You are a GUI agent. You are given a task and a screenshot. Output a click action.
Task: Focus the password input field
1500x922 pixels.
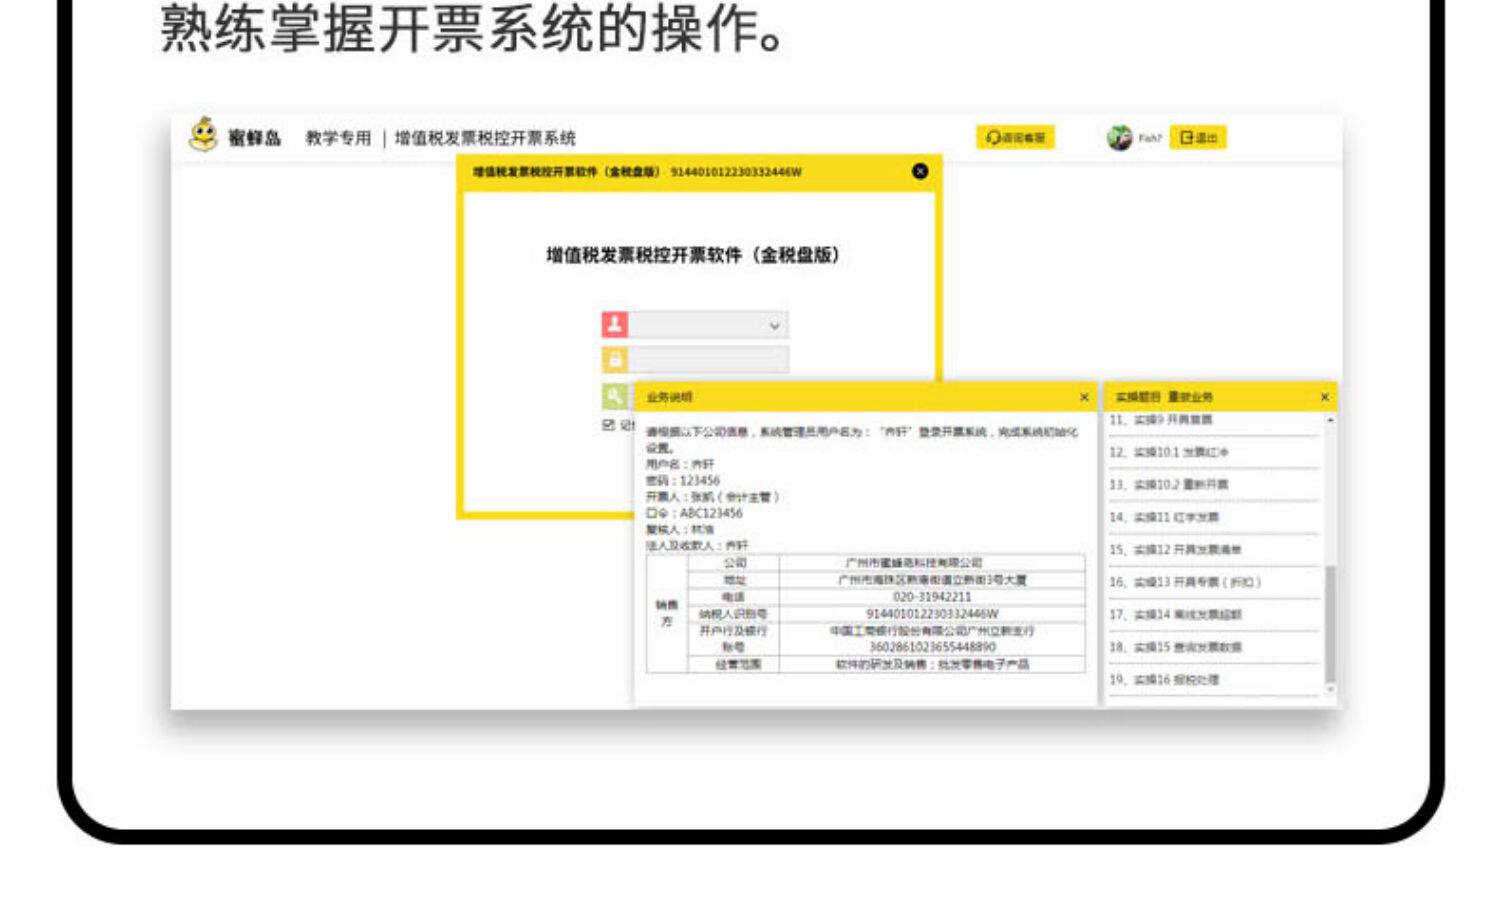point(708,359)
